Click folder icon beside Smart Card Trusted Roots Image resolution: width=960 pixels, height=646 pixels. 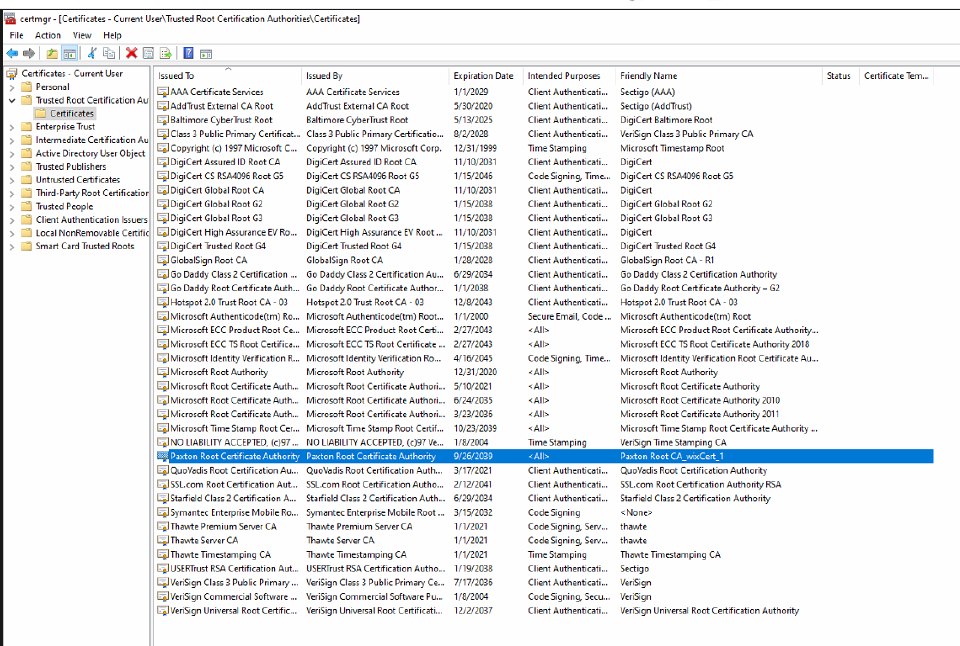pyautogui.click(x=26, y=246)
